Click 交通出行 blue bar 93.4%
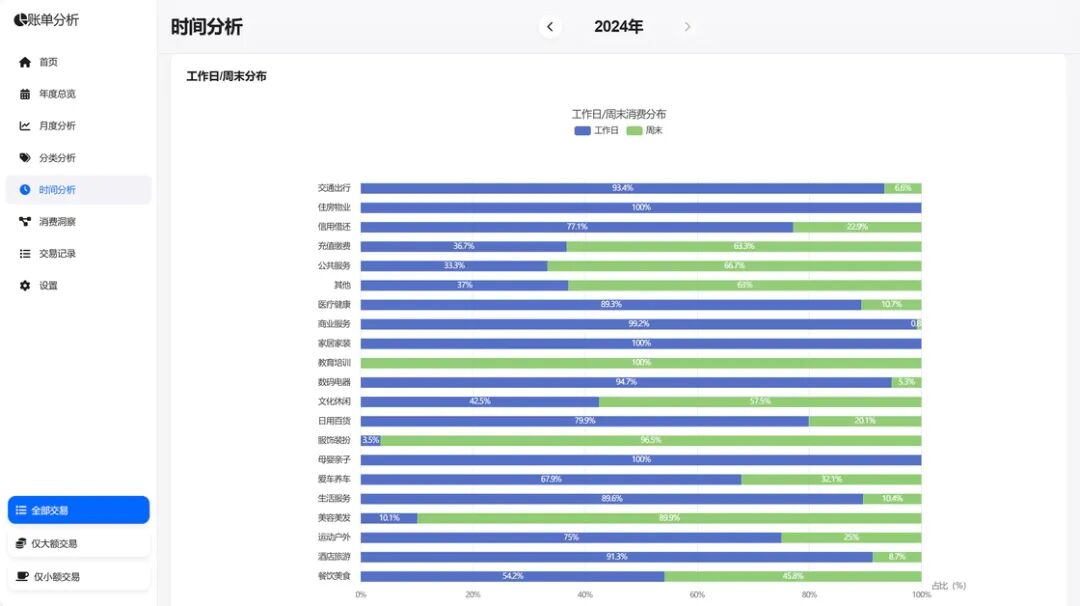Screen dimensions: 1080x606 [x=622, y=188]
